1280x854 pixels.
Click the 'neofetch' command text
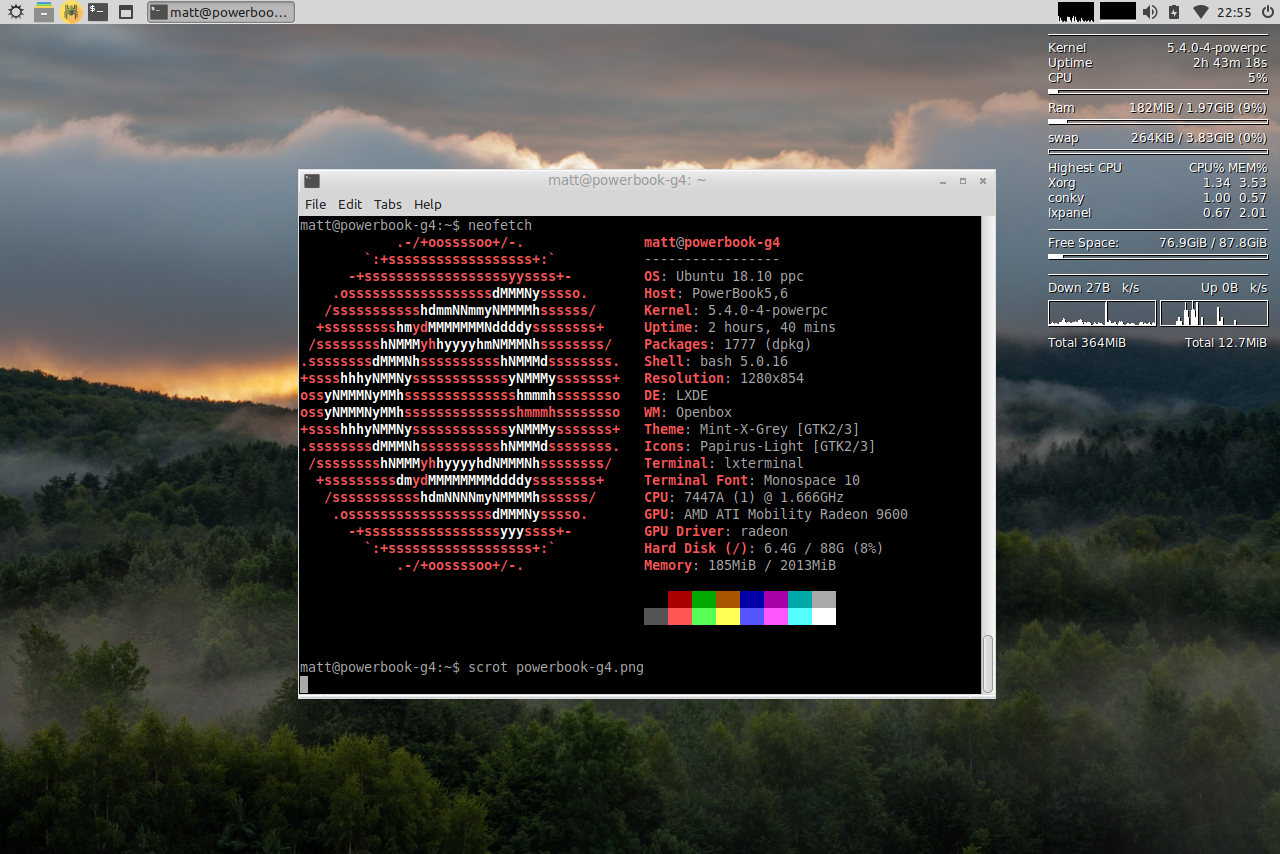coord(500,226)
